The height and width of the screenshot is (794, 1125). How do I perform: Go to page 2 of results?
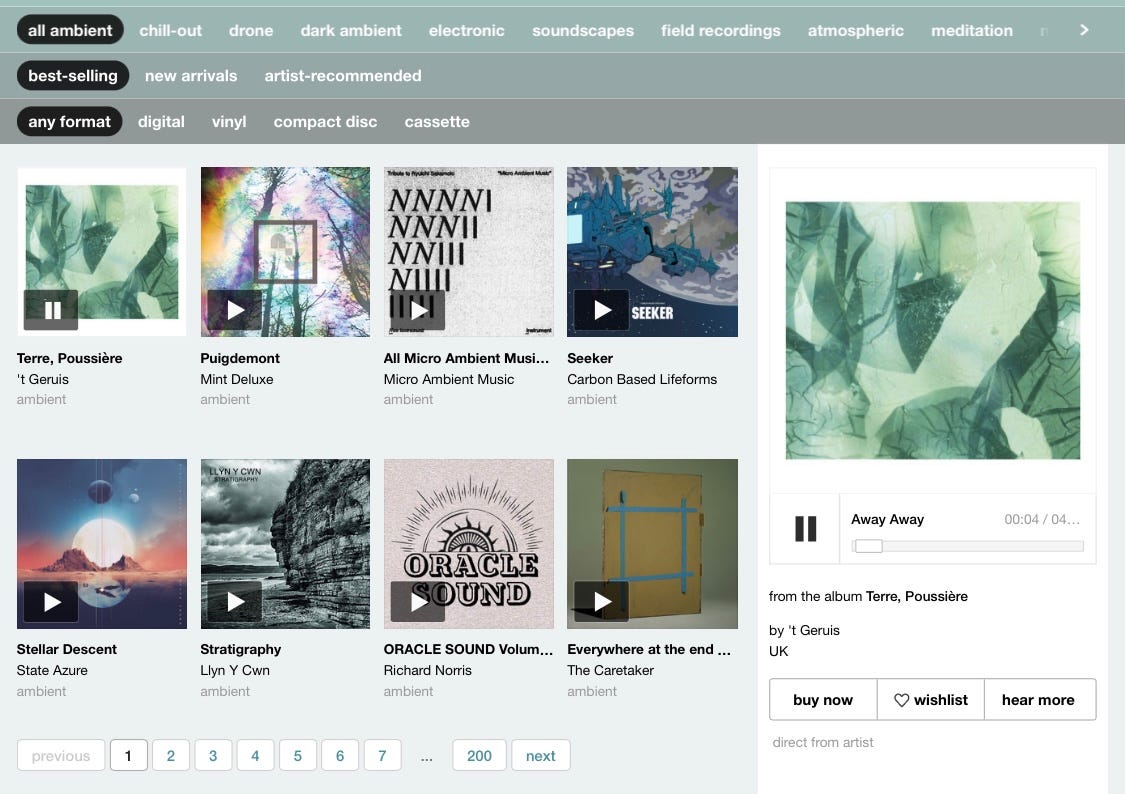171,755
